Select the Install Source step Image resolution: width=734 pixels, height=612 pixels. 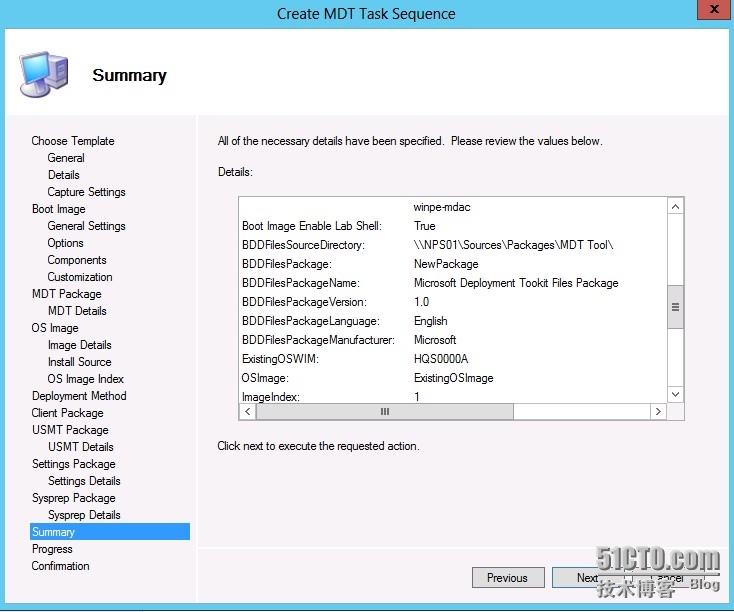coord(80,362)
